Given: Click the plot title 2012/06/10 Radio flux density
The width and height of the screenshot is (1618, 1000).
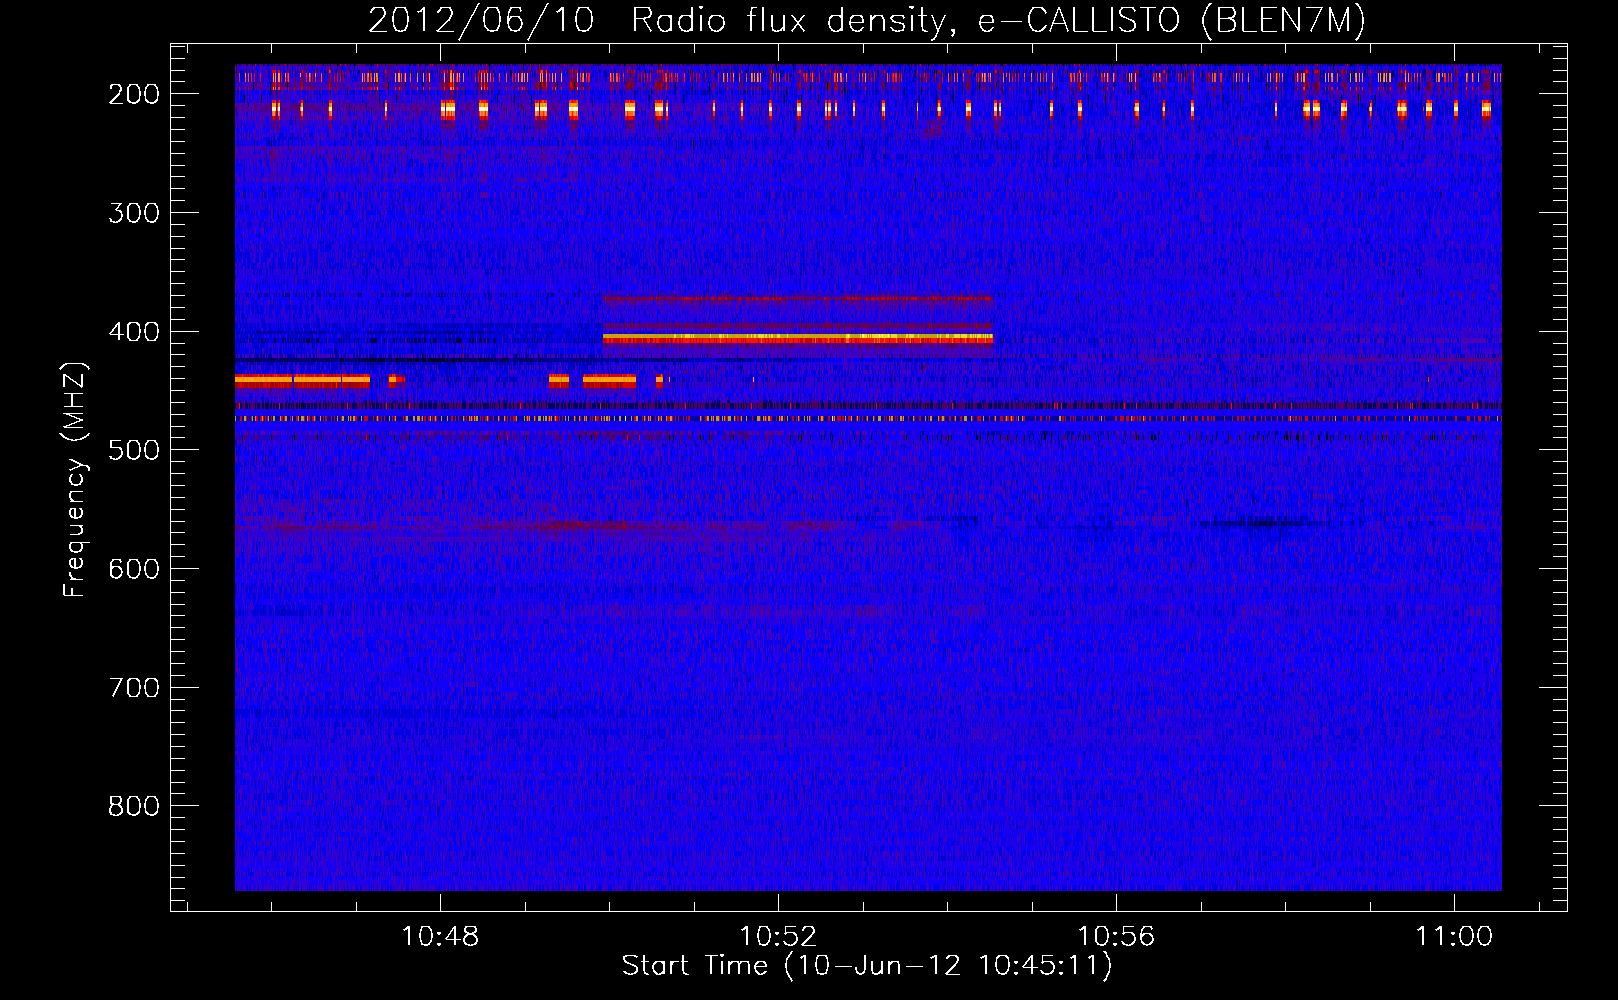Looking at the screenshot, I should (x=867, y=20).
